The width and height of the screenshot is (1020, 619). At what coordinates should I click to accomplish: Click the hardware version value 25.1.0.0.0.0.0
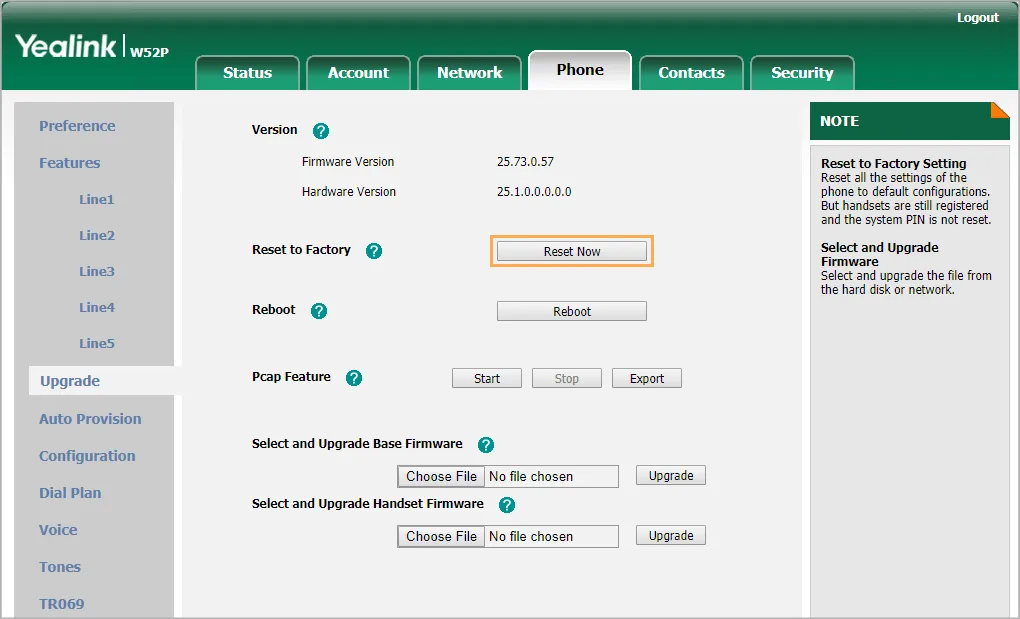pyautogui.click(x=534, y=192)
